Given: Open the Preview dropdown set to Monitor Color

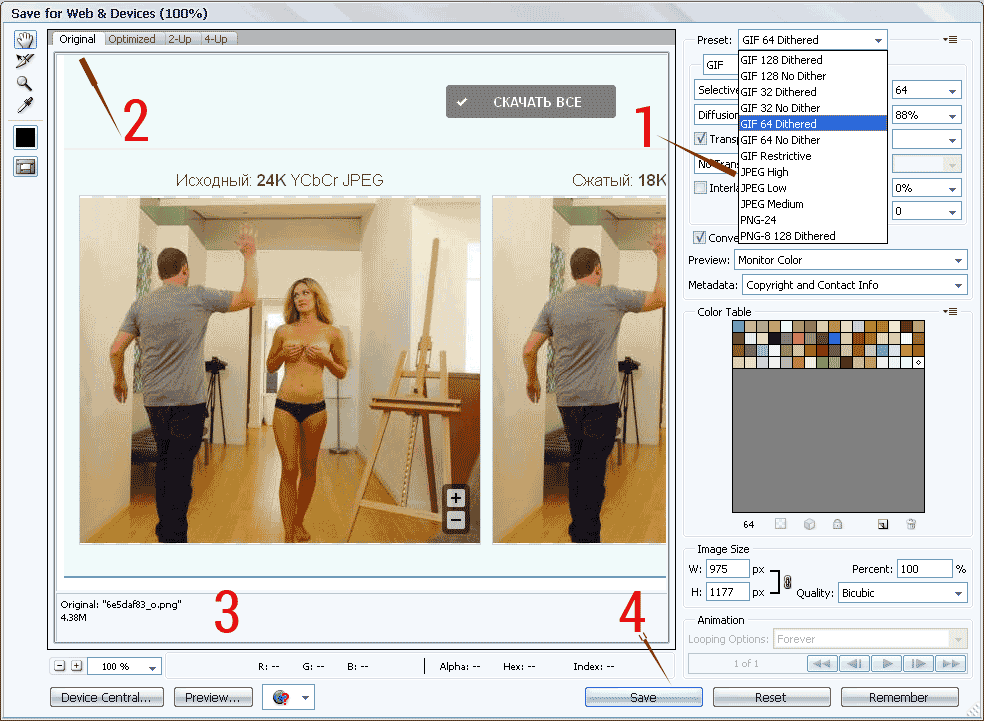Looking at the screenshot, I should coord(850,260).
